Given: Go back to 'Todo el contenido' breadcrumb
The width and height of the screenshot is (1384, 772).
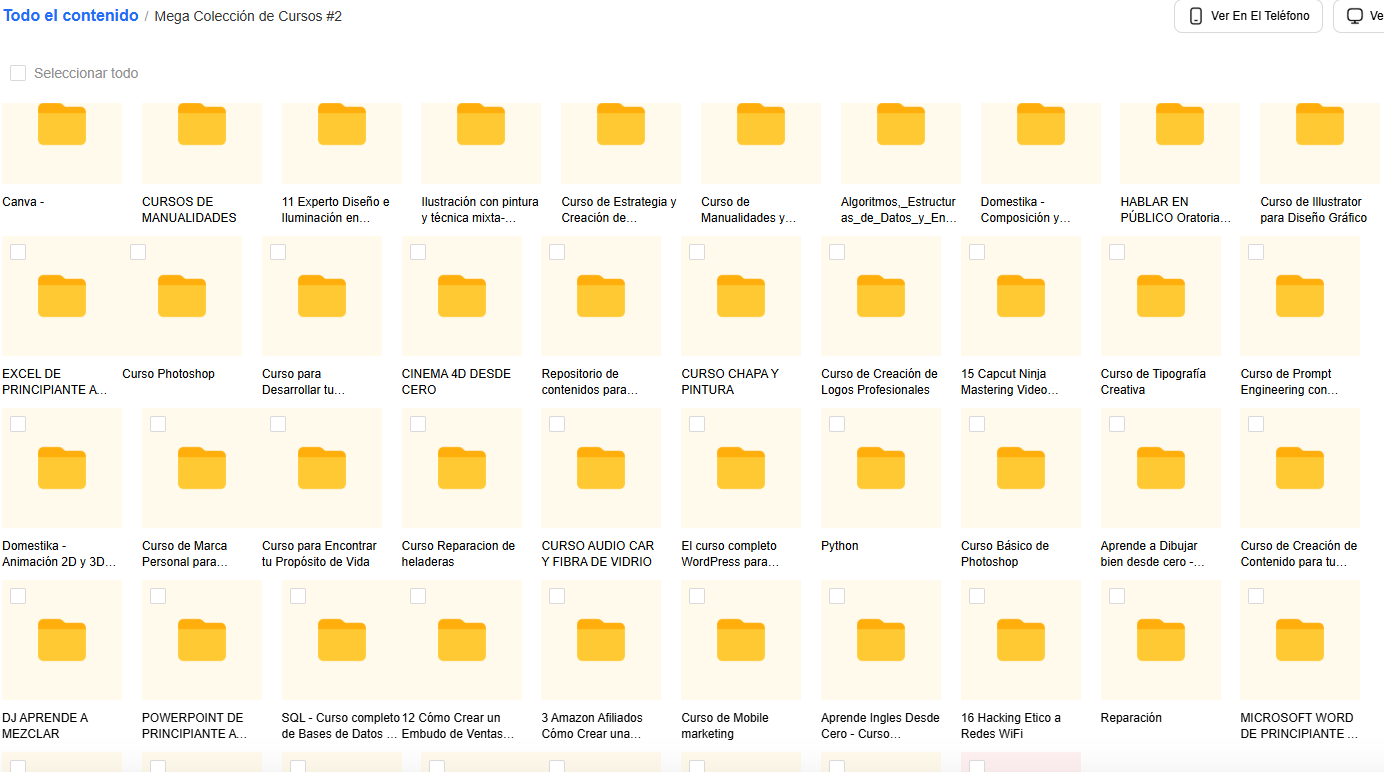Looking at the screenshot, I should pyautogui.click(x=71, y=16).
